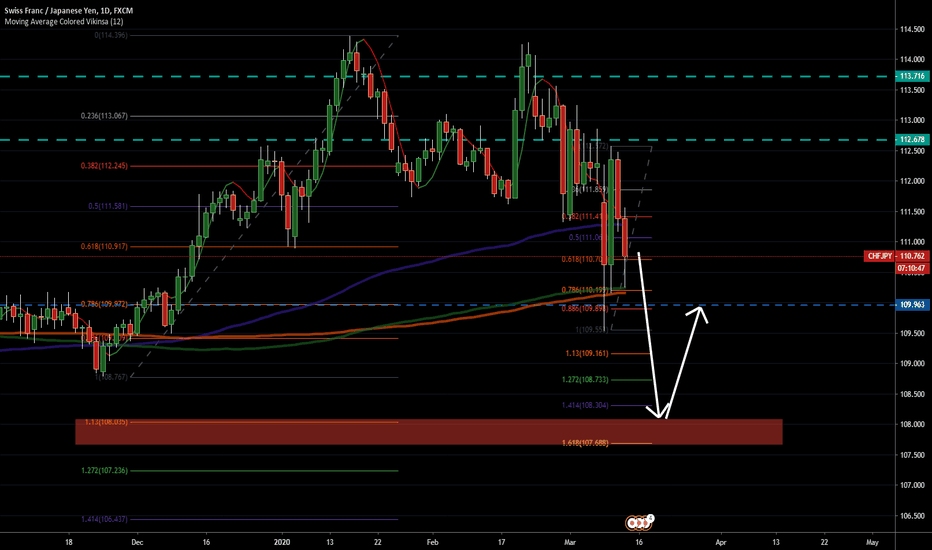Select the 109.963 blue price label
This screenshot has height=550, width=932.
pyautogui.click(x=912, y=305)
